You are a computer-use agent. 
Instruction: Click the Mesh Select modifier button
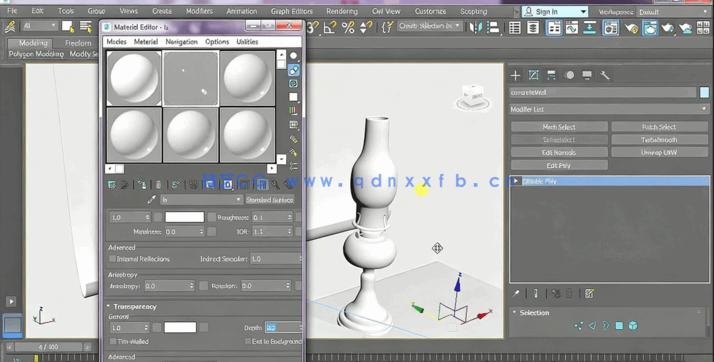pos(559,127)
